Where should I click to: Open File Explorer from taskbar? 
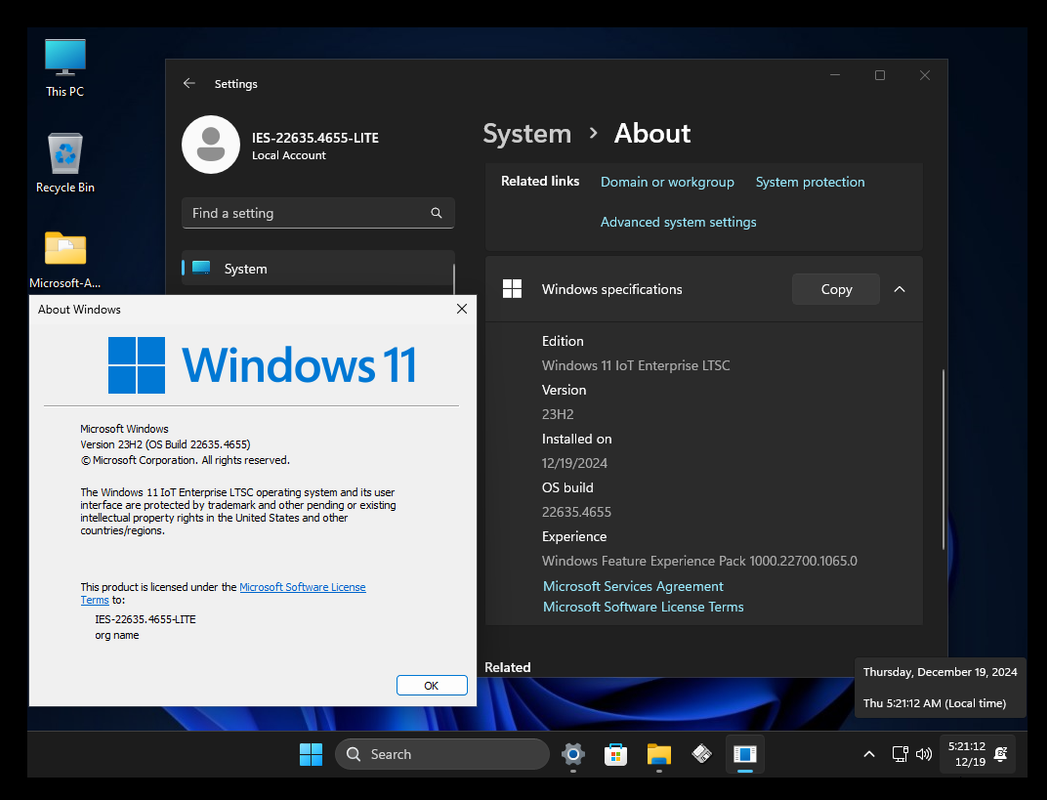tap(659, 754)
